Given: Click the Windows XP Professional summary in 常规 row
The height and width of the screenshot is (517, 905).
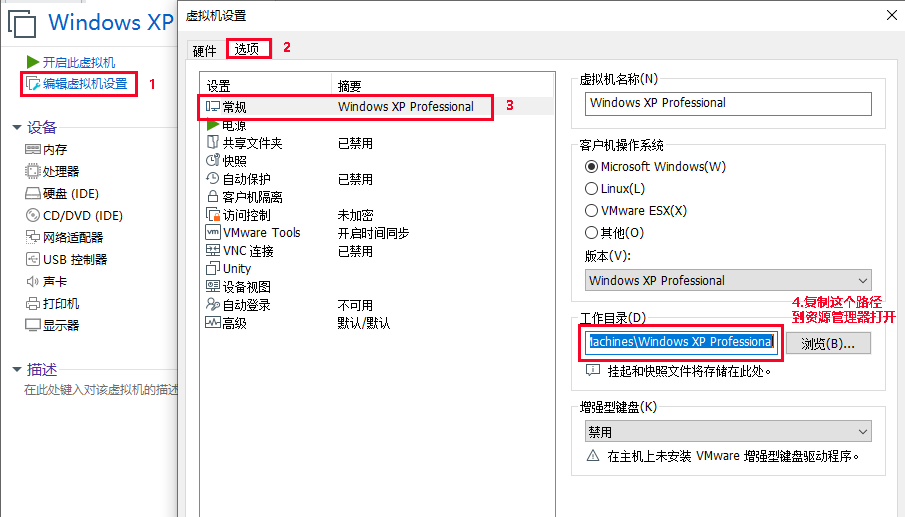Looking at the screenshot, I should (406, 107).
